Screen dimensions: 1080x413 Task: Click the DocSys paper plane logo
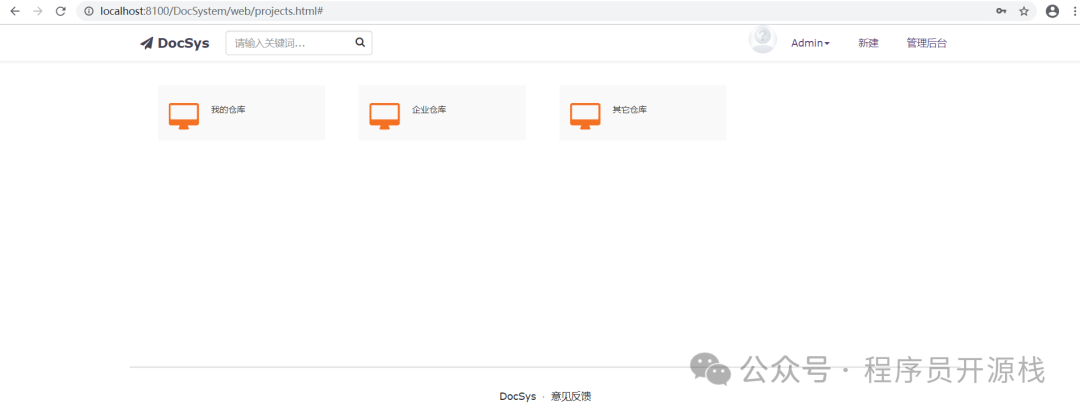tap(146, 43)
